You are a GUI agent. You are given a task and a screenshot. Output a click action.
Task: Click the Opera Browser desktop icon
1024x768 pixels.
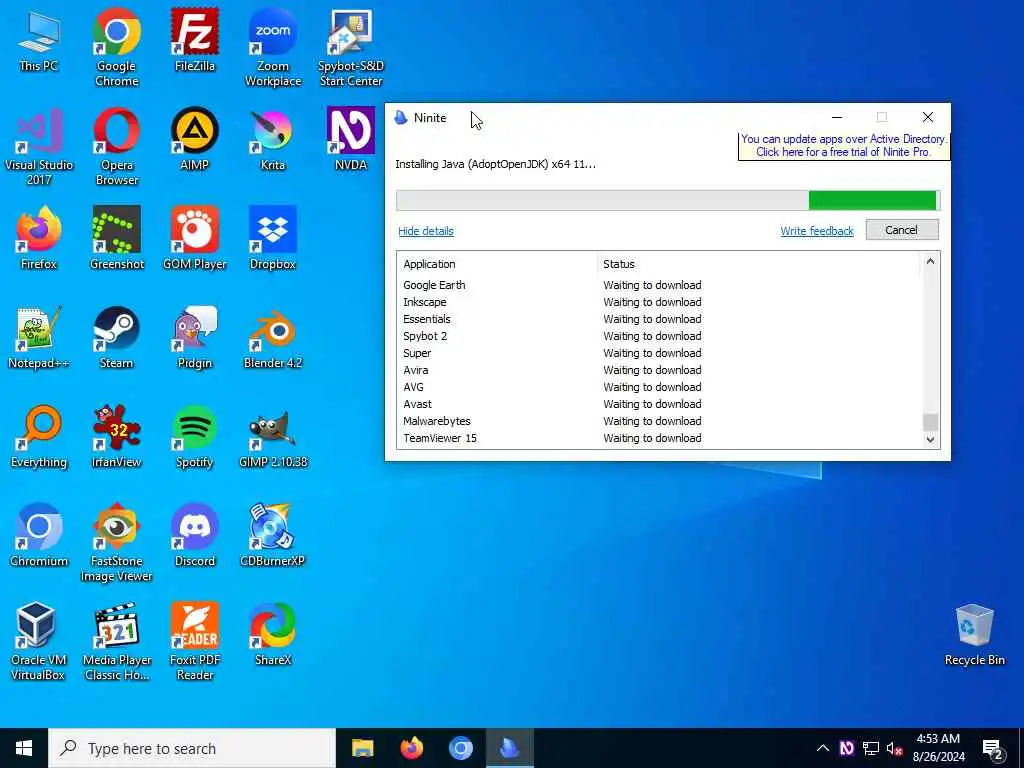116,146
